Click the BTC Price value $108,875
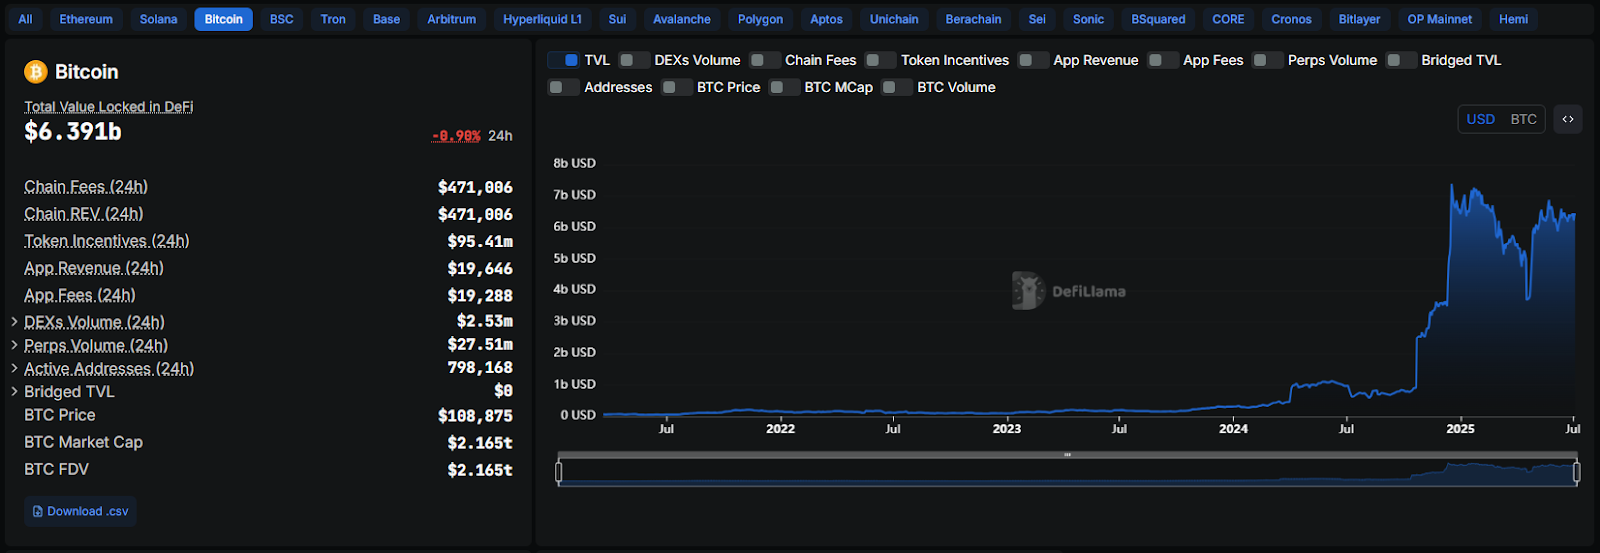 (x=475, y=415)
